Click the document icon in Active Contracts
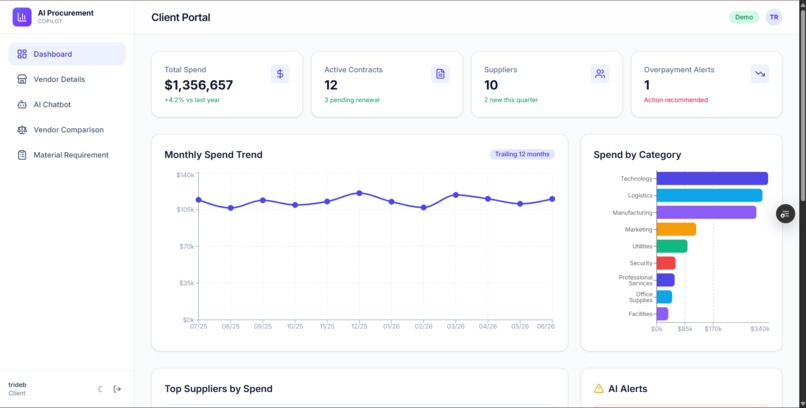This screenshot has width=806, height=408. (440, 73)
